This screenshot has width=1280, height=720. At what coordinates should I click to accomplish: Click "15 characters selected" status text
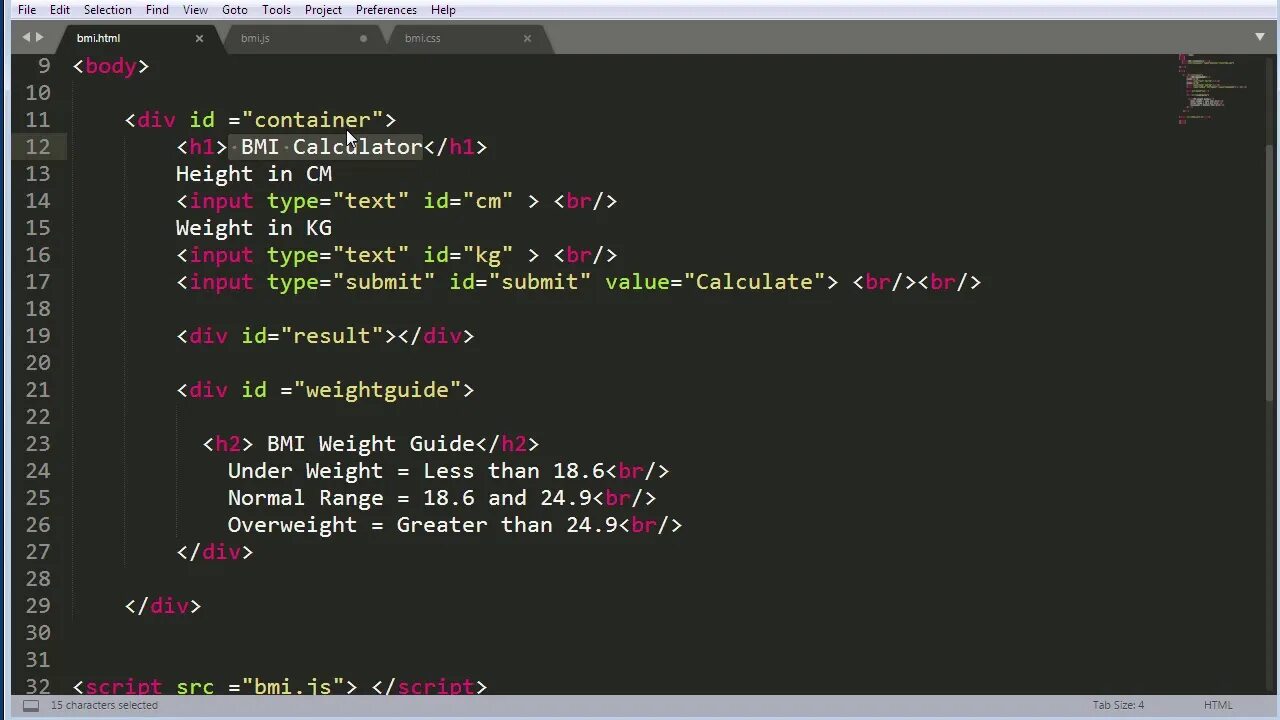point(104,705)
